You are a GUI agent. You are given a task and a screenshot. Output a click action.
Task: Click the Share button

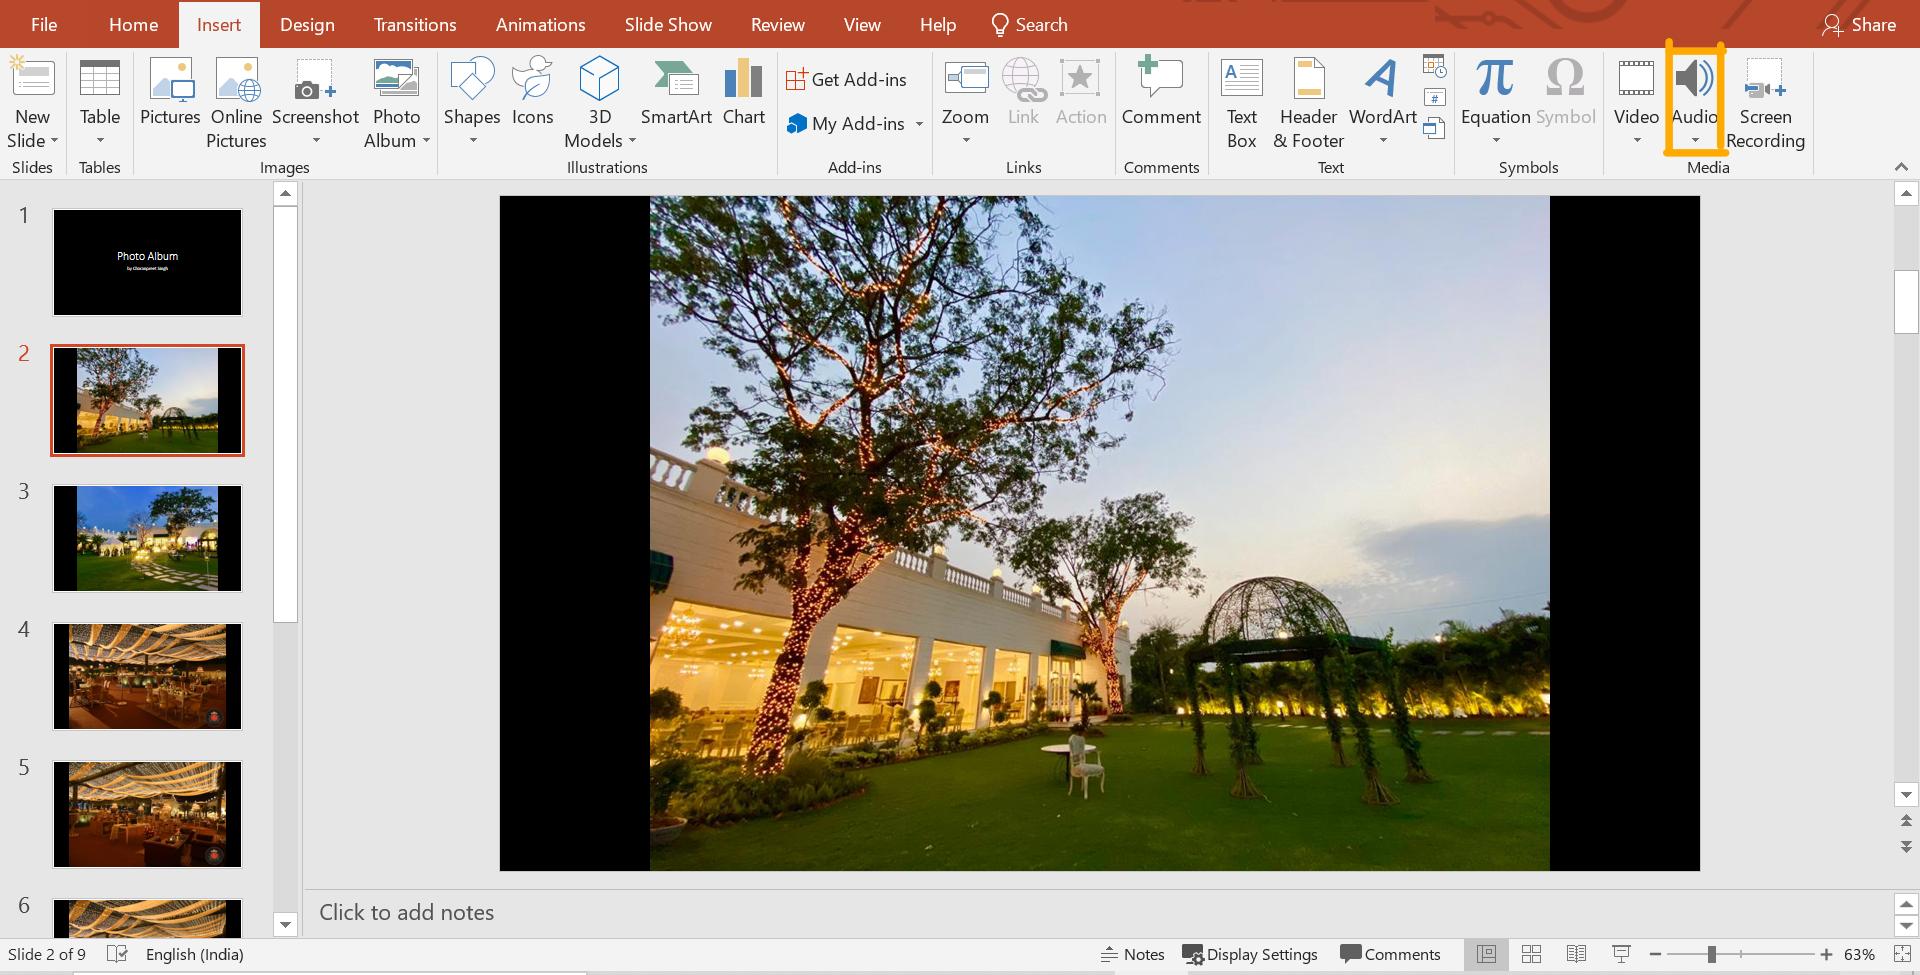coord(1860,24)
